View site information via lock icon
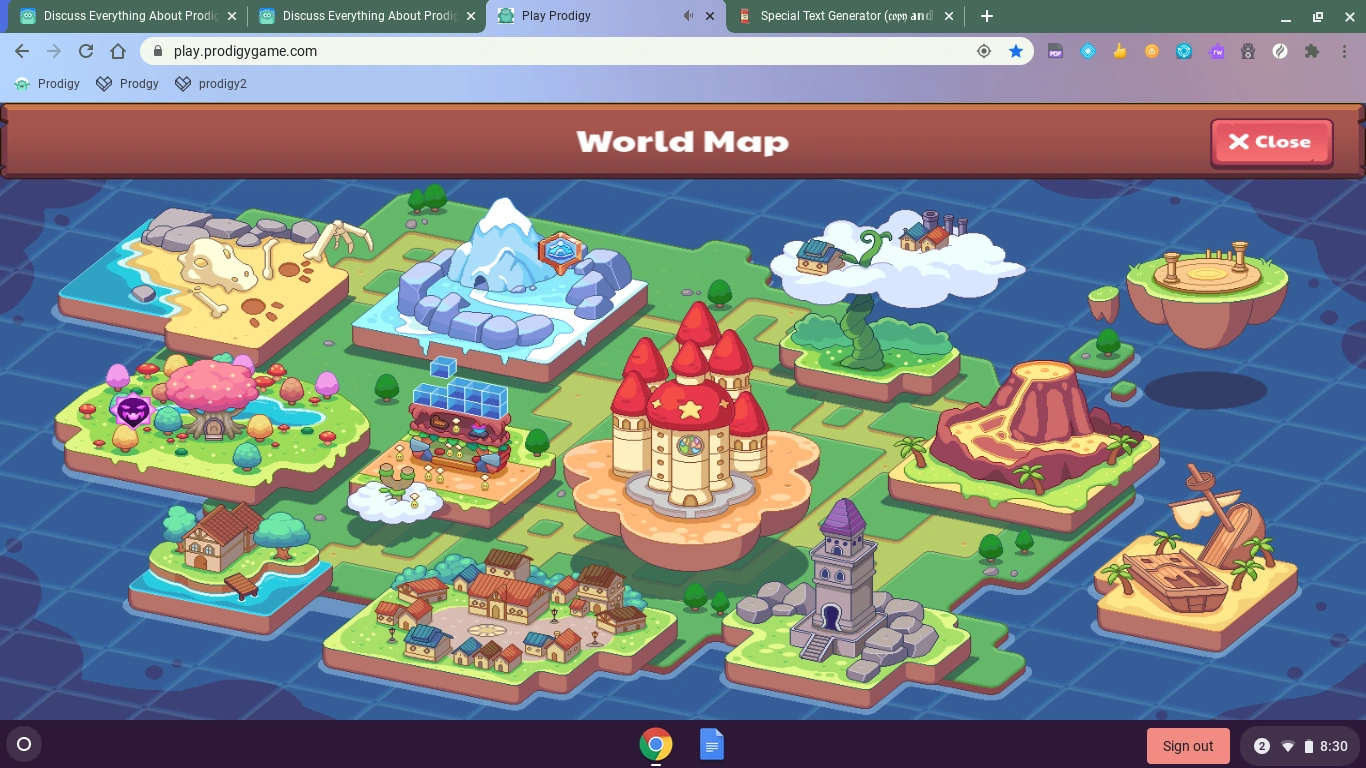This screenshot has height=768, width=1366. click(158, 51)
